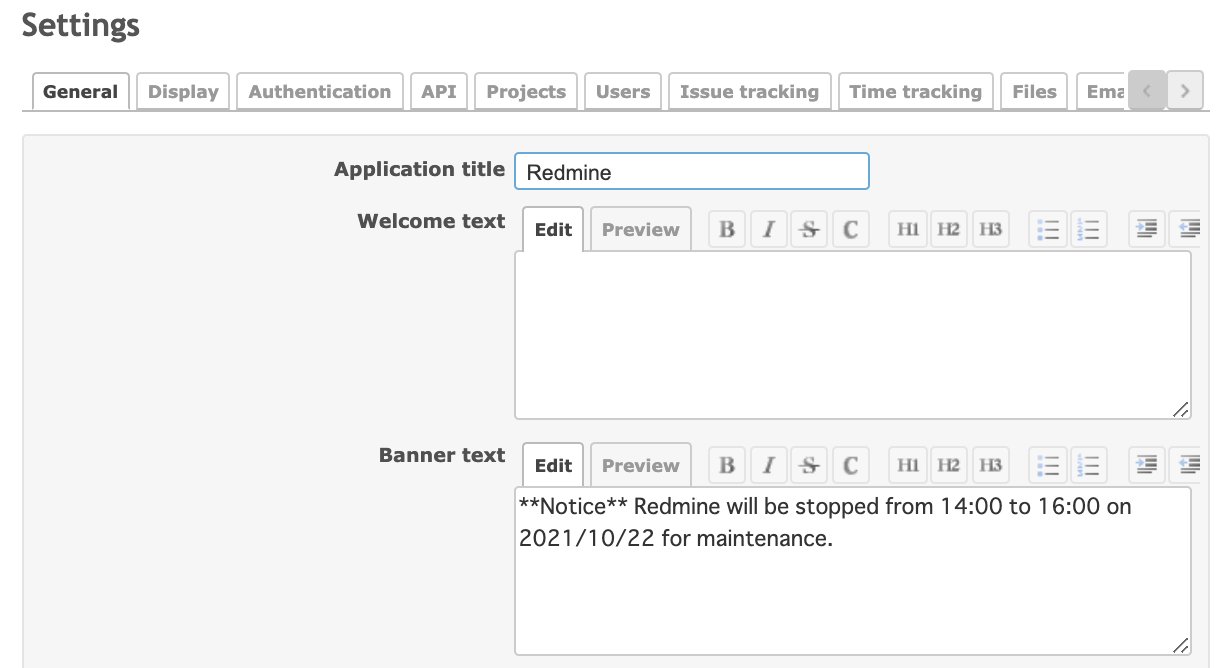
Task: Open the Time tracking tab
Action: click(x=916, y=92)
